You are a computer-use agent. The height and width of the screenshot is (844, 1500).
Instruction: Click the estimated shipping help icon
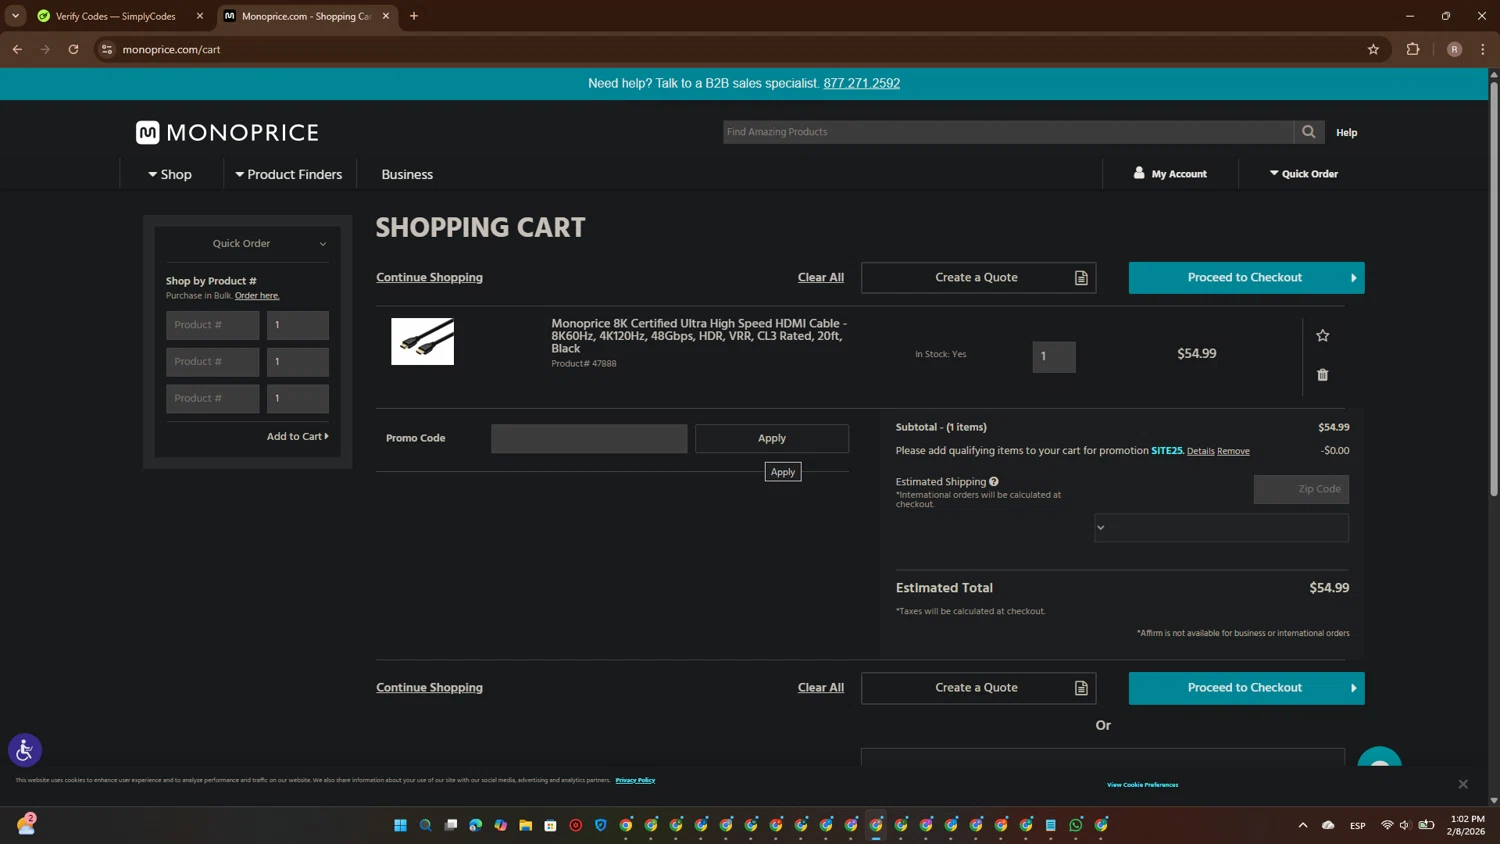click(x=994, y=482)
